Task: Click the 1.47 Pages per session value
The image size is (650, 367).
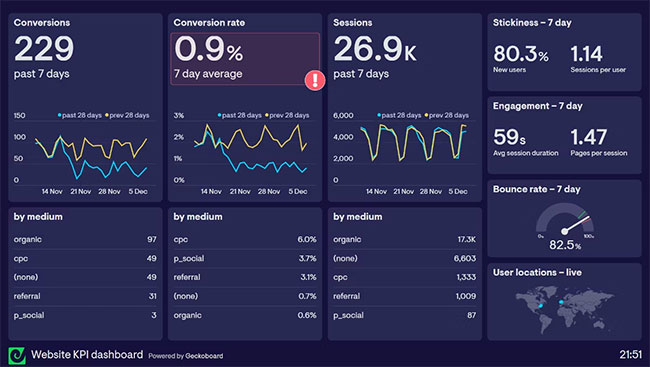Action: (589, 137)
